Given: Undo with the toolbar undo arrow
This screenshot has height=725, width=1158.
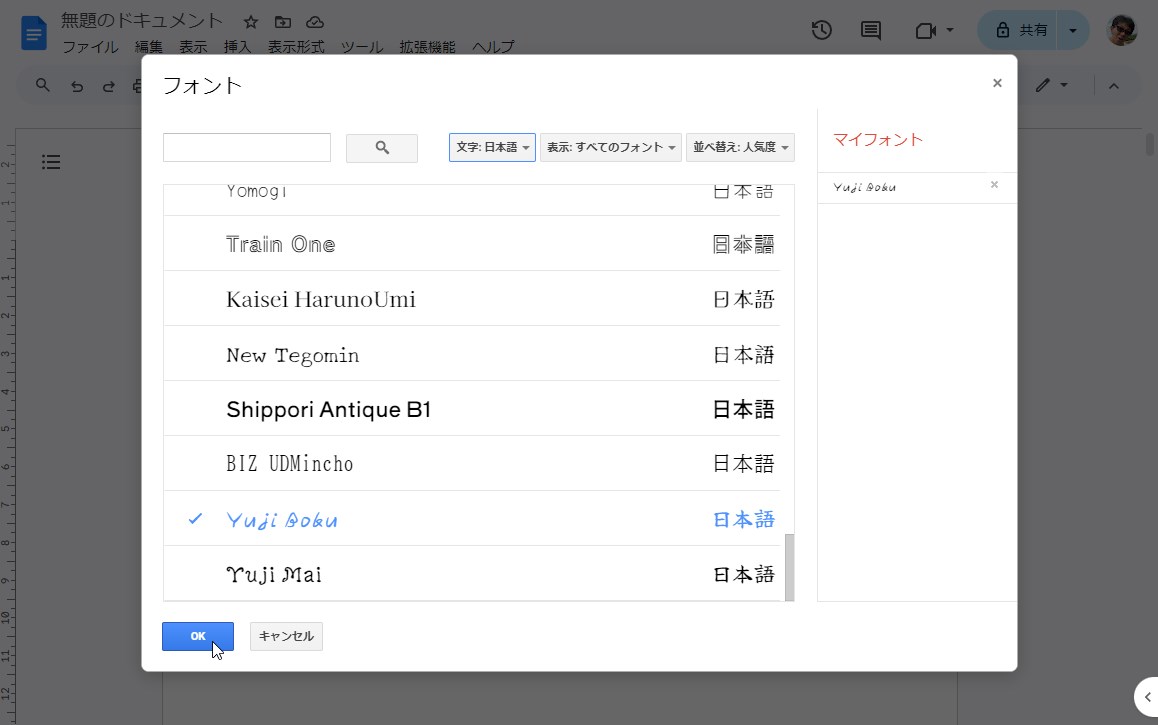Looking at the screenshot, I should 77,86.
